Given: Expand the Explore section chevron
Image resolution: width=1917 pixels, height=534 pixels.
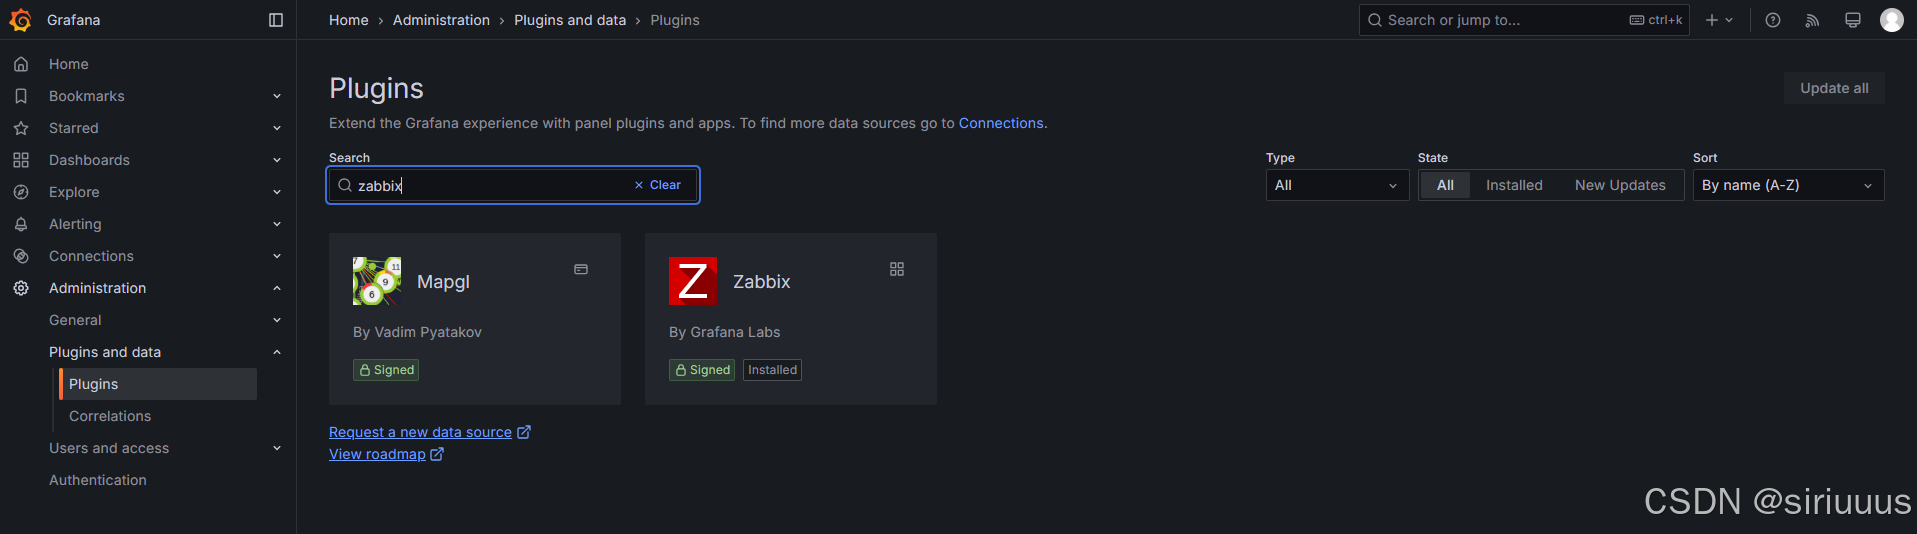Looking at the screenshot, I should 277,192.
